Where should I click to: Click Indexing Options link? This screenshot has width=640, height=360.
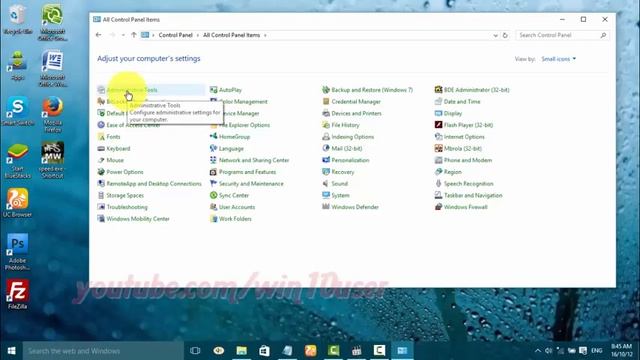pyautogui.click(x=353, y=137)
